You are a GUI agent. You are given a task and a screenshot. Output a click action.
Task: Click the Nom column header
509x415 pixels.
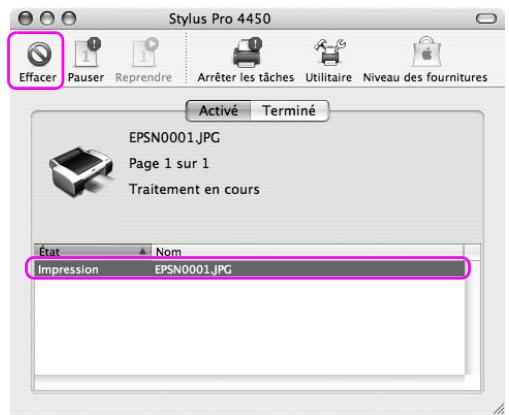(x=307, y=251)
